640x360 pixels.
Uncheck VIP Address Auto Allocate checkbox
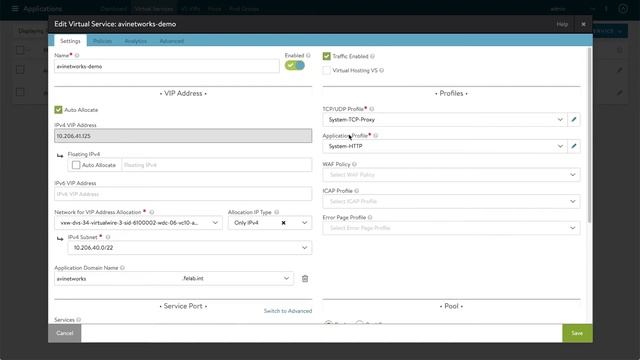[58, 110]
